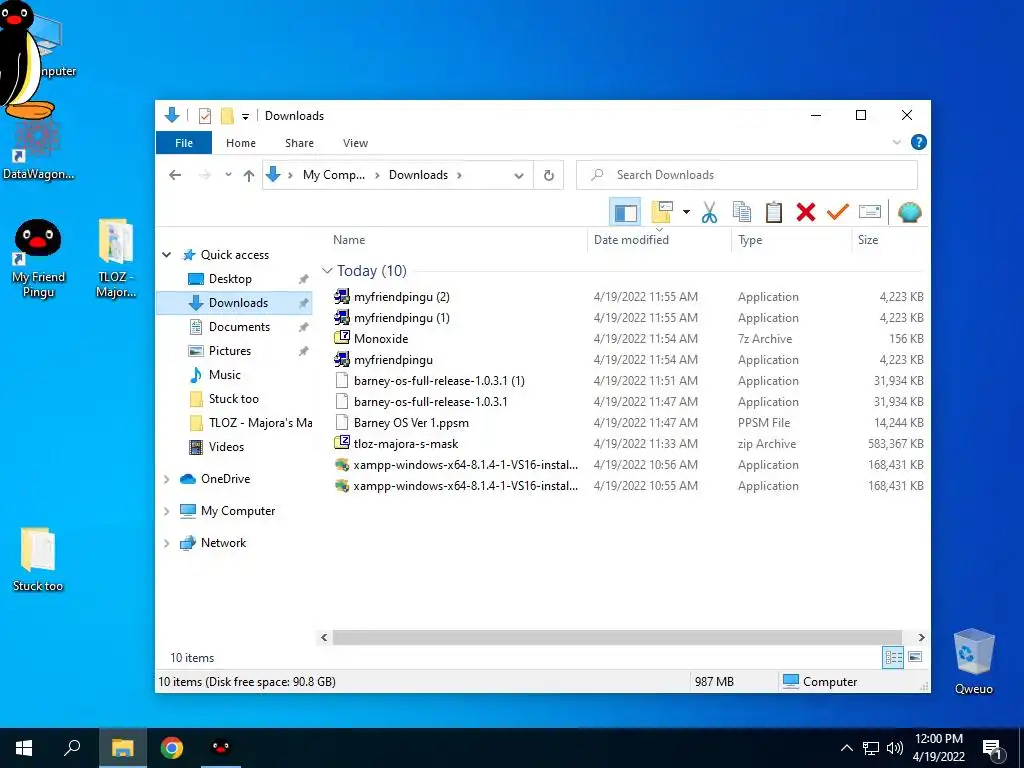The image size is (1024, 768).
Task: Click the Search Downloads field
Action: 746,175
